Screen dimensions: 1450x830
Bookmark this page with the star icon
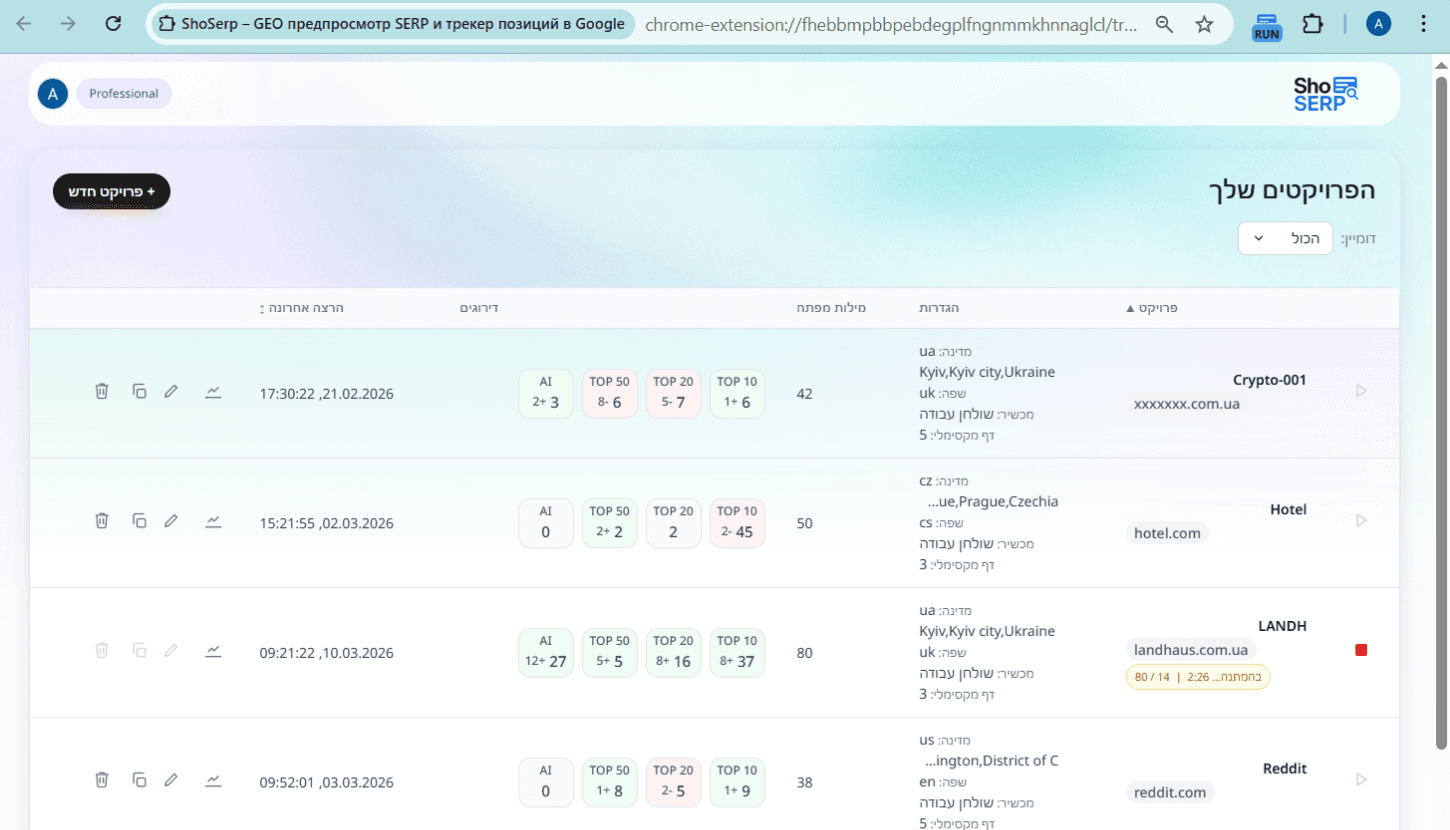click(x=1205, y=25)
